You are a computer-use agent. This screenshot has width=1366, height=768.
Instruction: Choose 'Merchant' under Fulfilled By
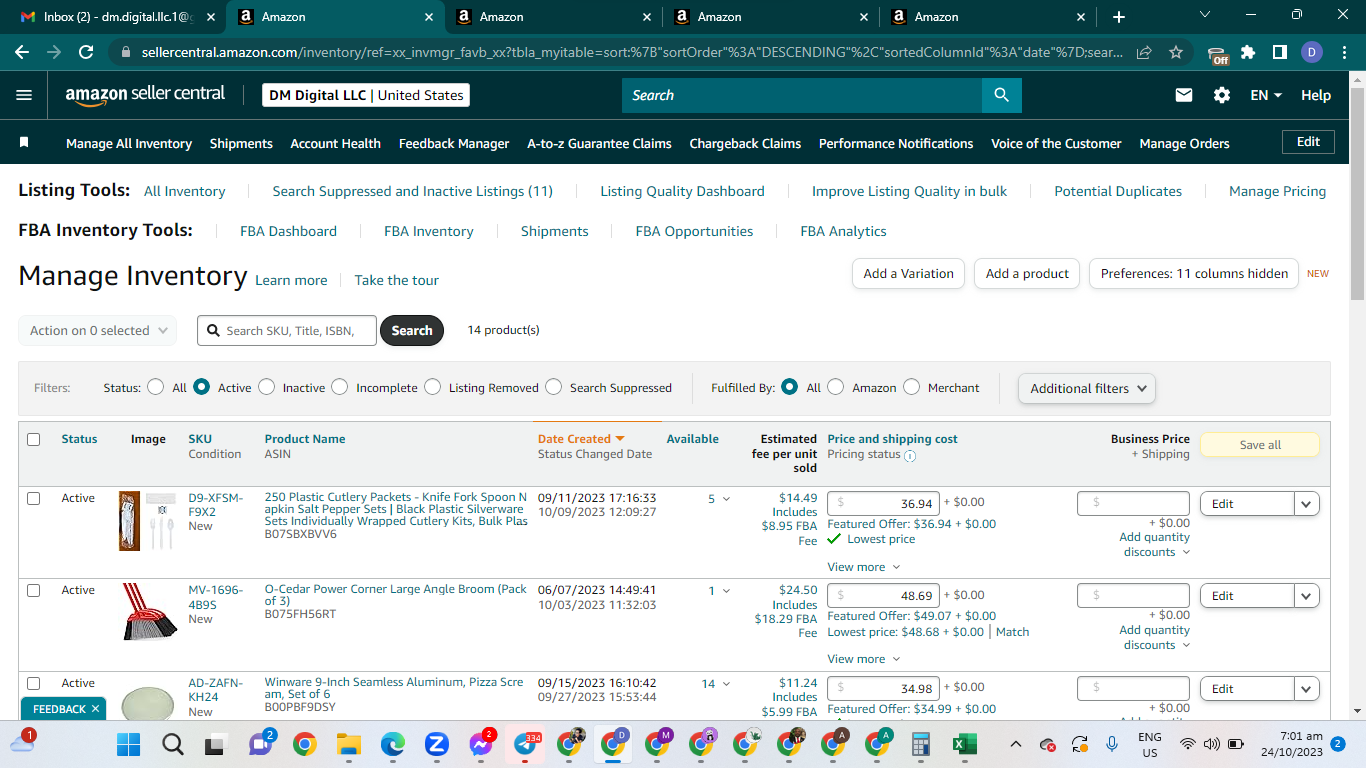point(912,387)
